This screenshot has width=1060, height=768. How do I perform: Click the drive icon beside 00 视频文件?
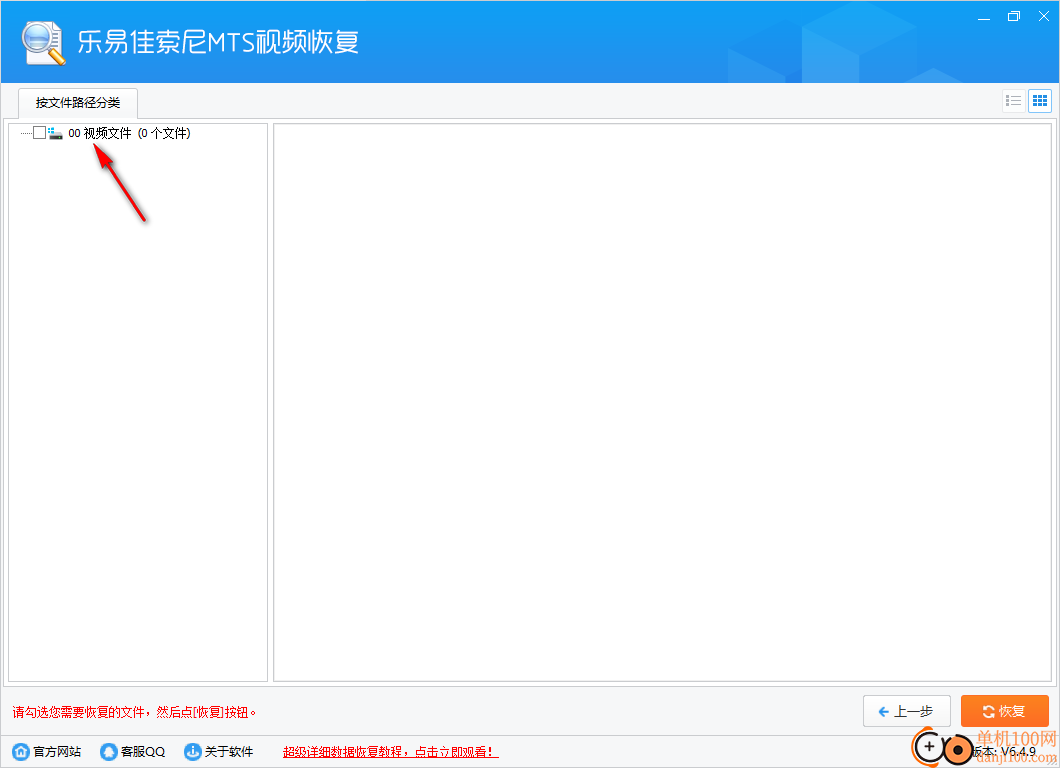pyautogui.click(x=55, y=133)
